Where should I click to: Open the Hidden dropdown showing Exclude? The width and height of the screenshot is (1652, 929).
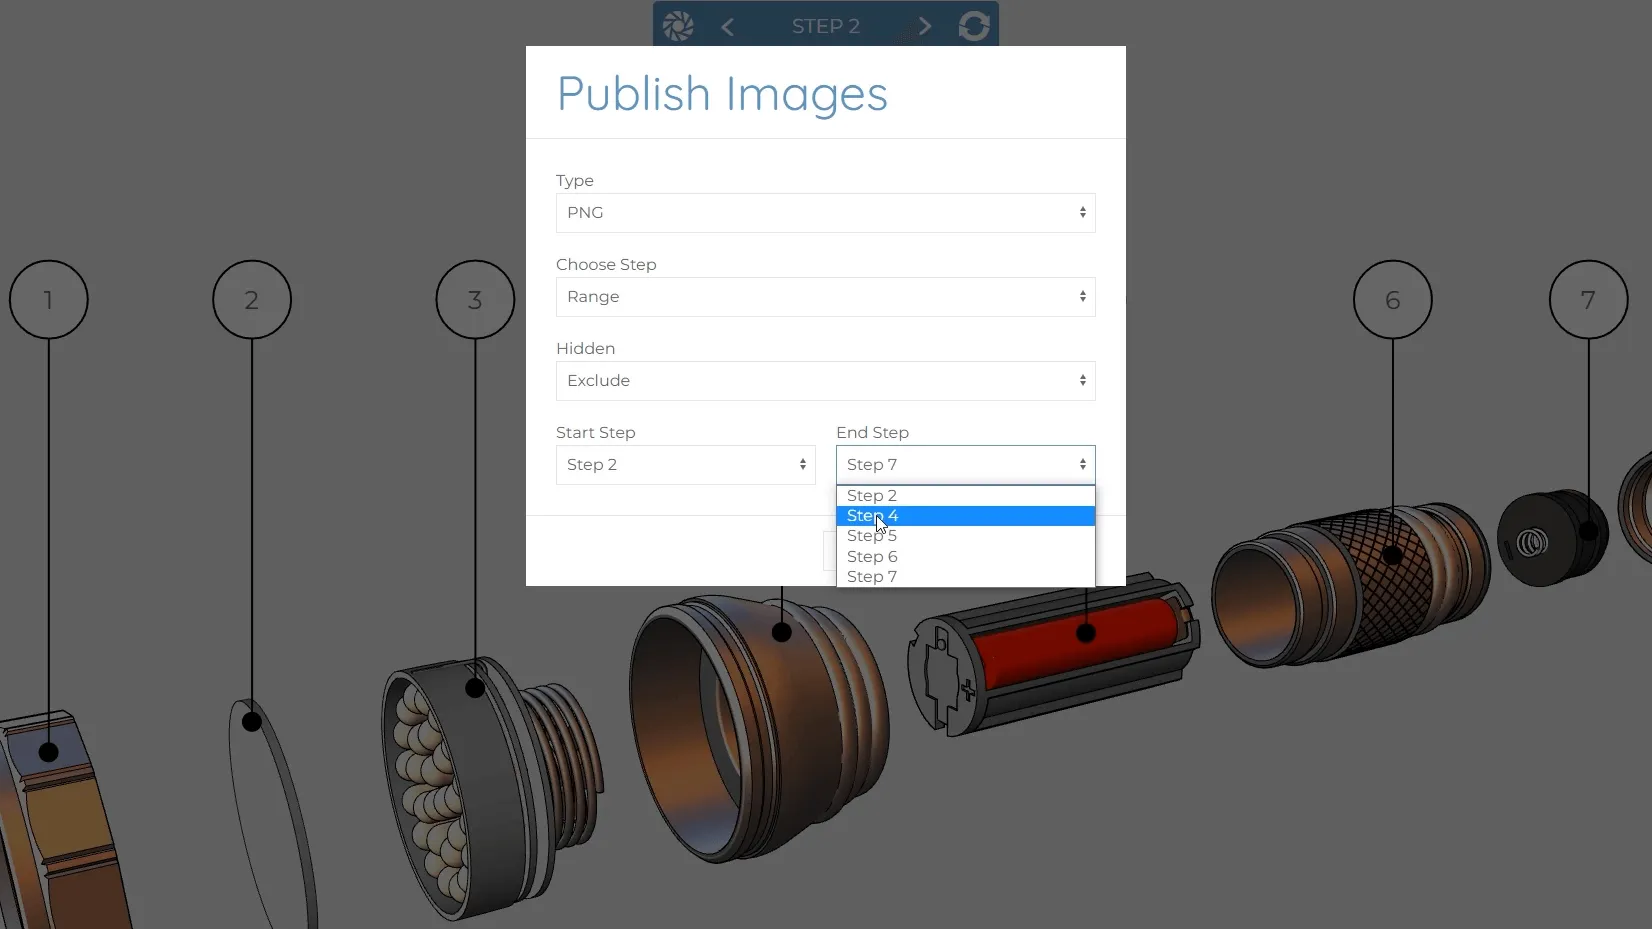[826, 381]
